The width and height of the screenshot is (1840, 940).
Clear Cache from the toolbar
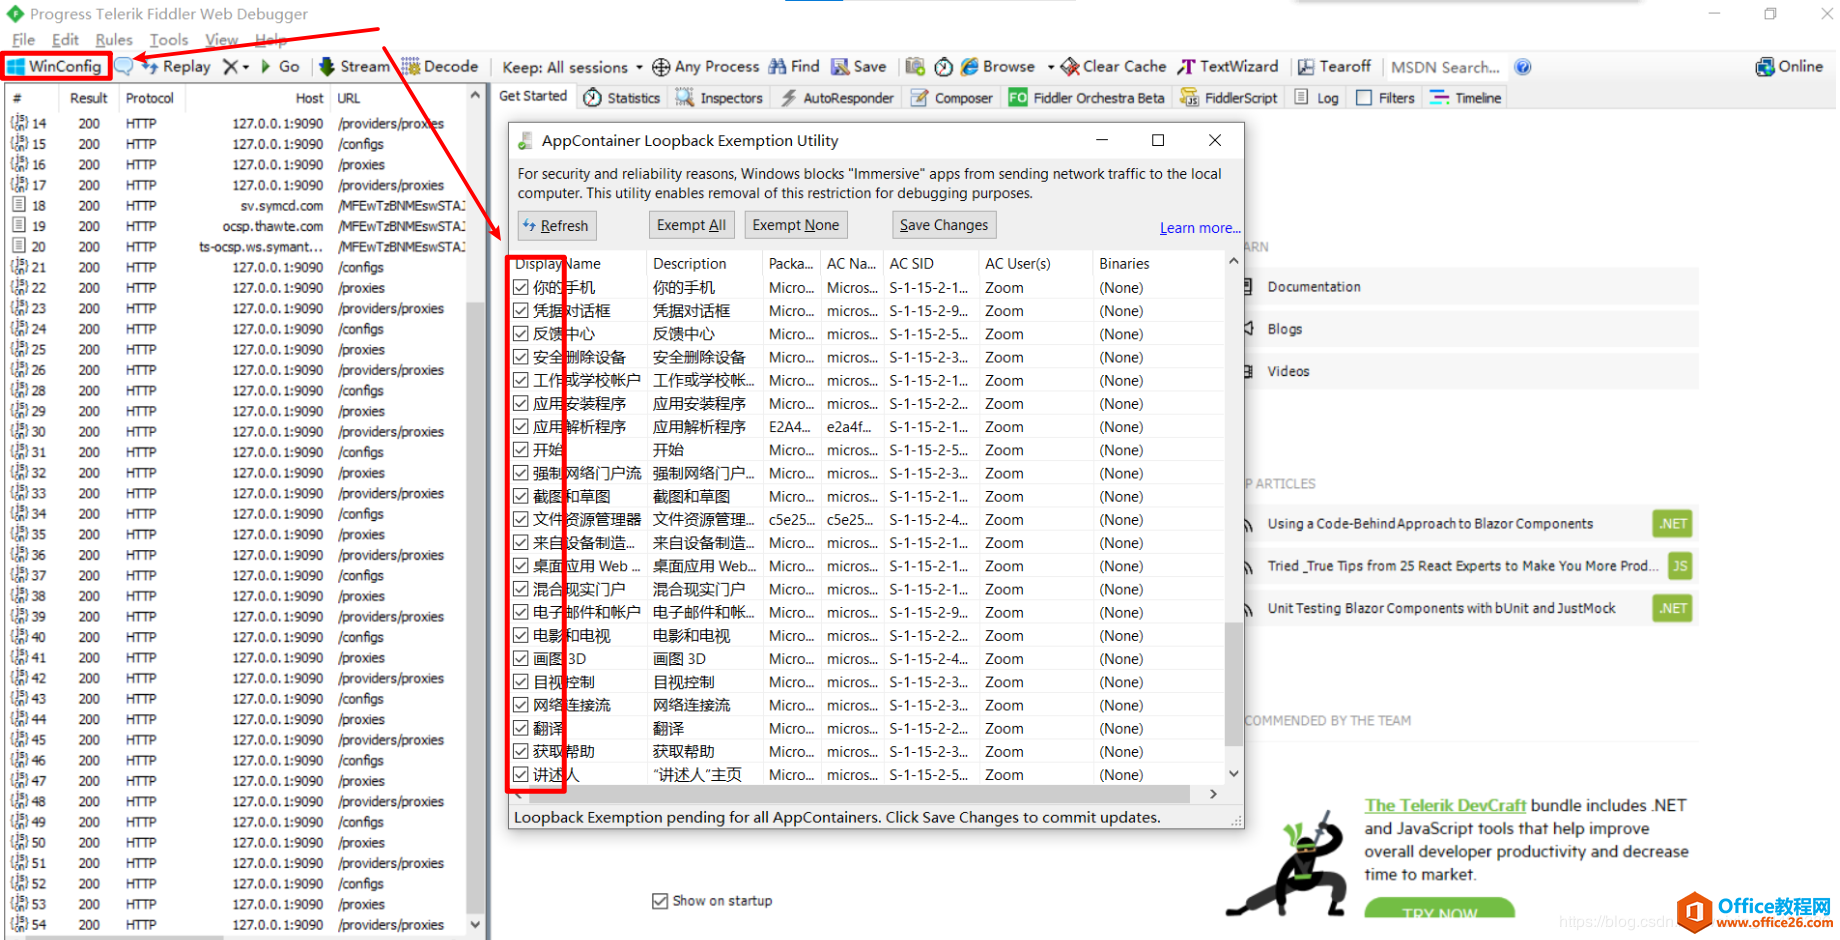click(x=1114, y=66)
